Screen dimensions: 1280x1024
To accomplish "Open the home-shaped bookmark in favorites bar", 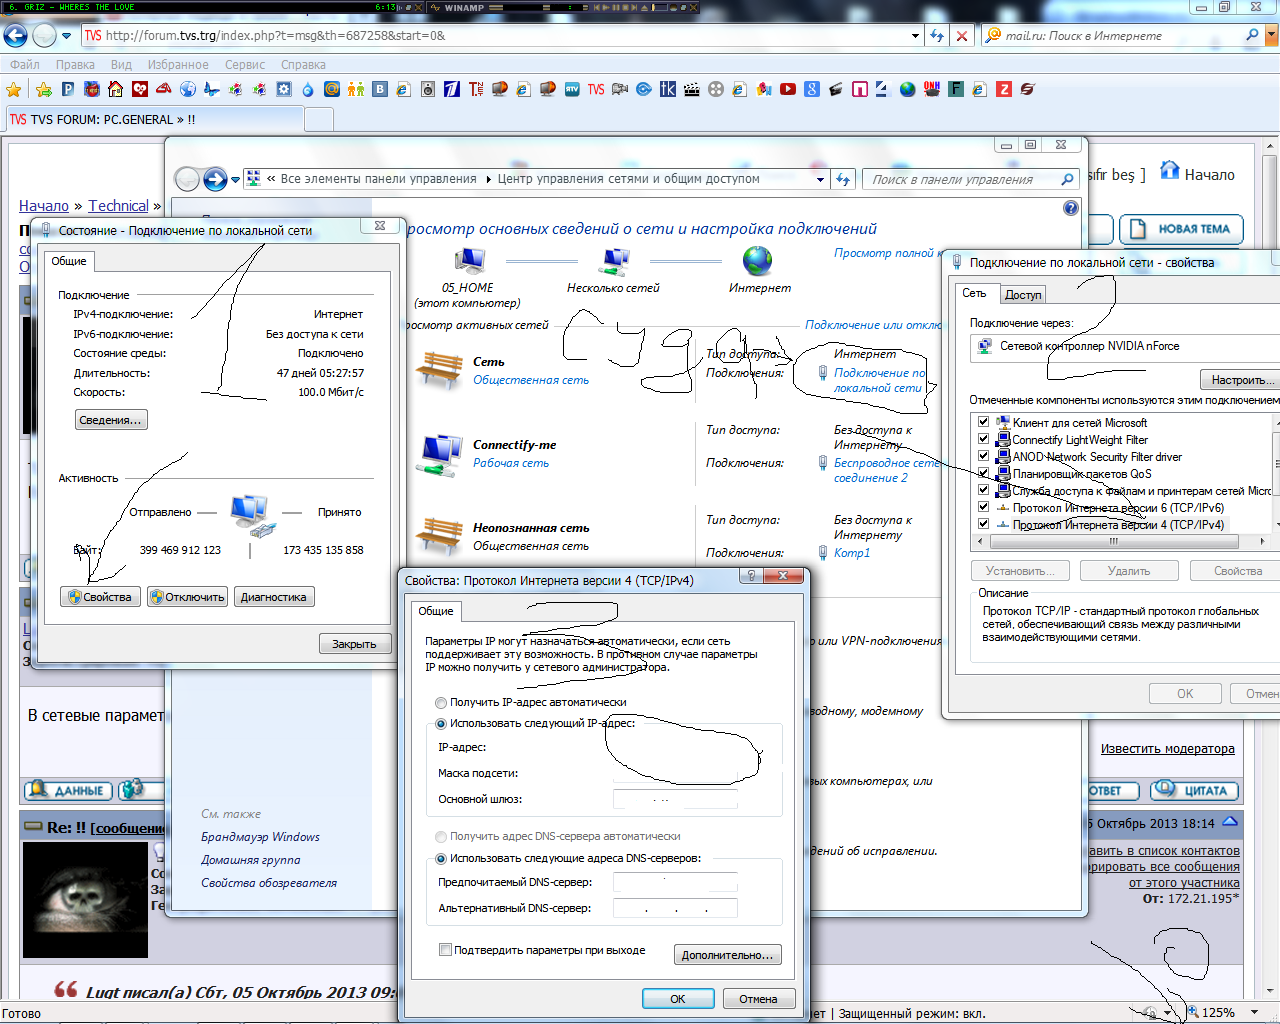I will pos(116,89).
